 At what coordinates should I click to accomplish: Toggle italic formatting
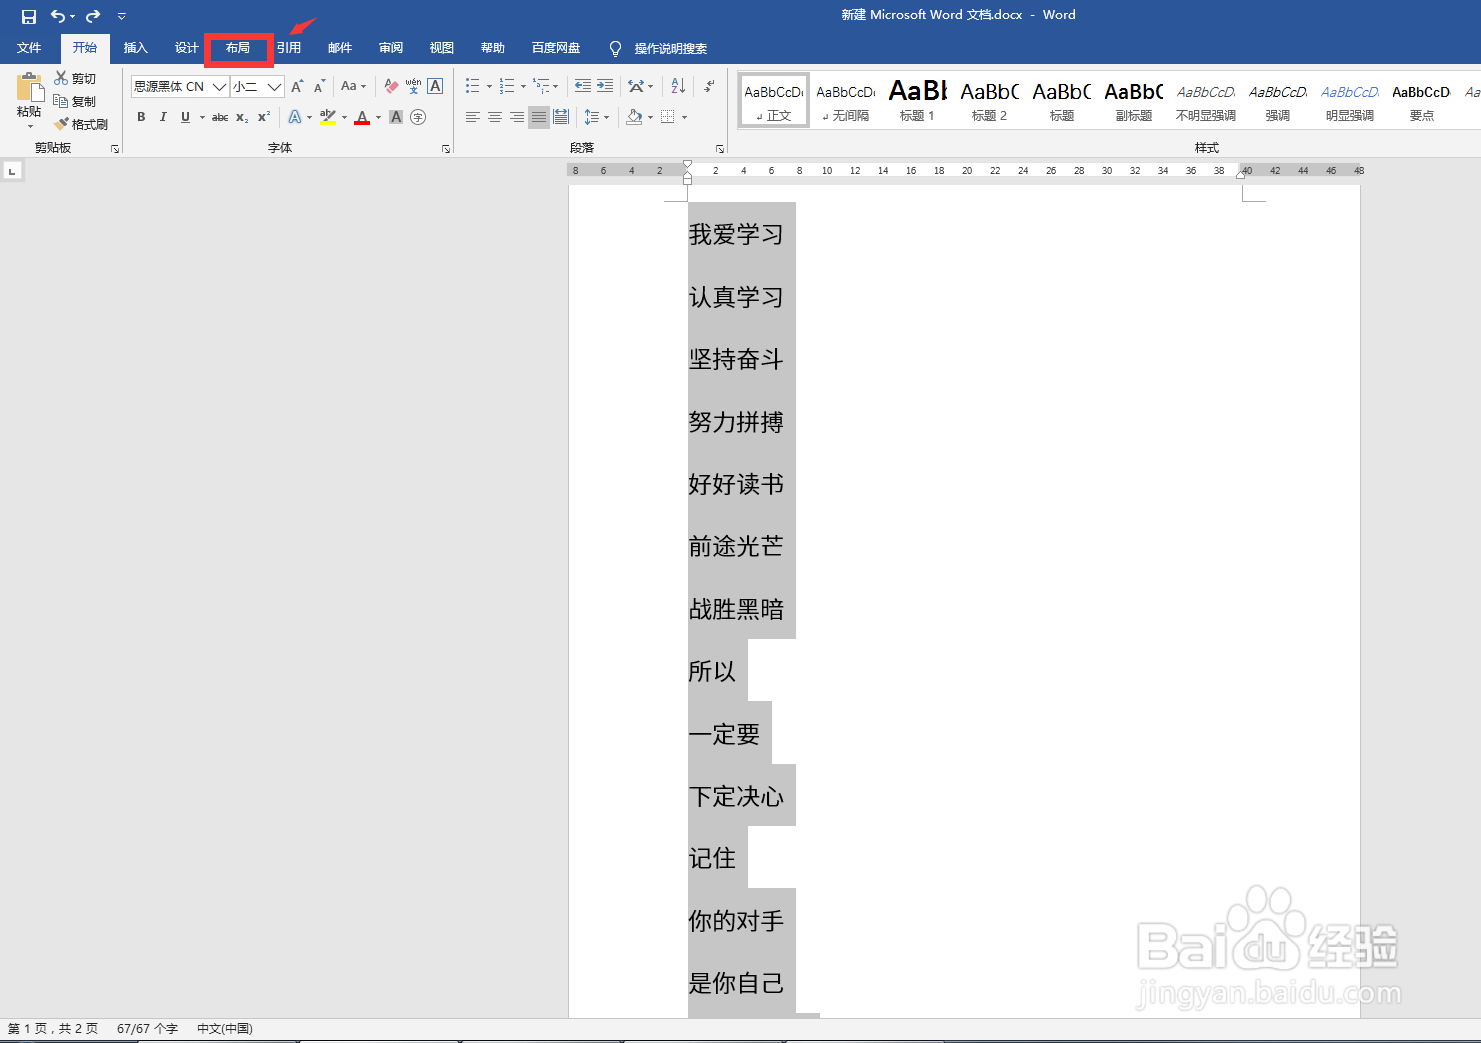(163, 117)
